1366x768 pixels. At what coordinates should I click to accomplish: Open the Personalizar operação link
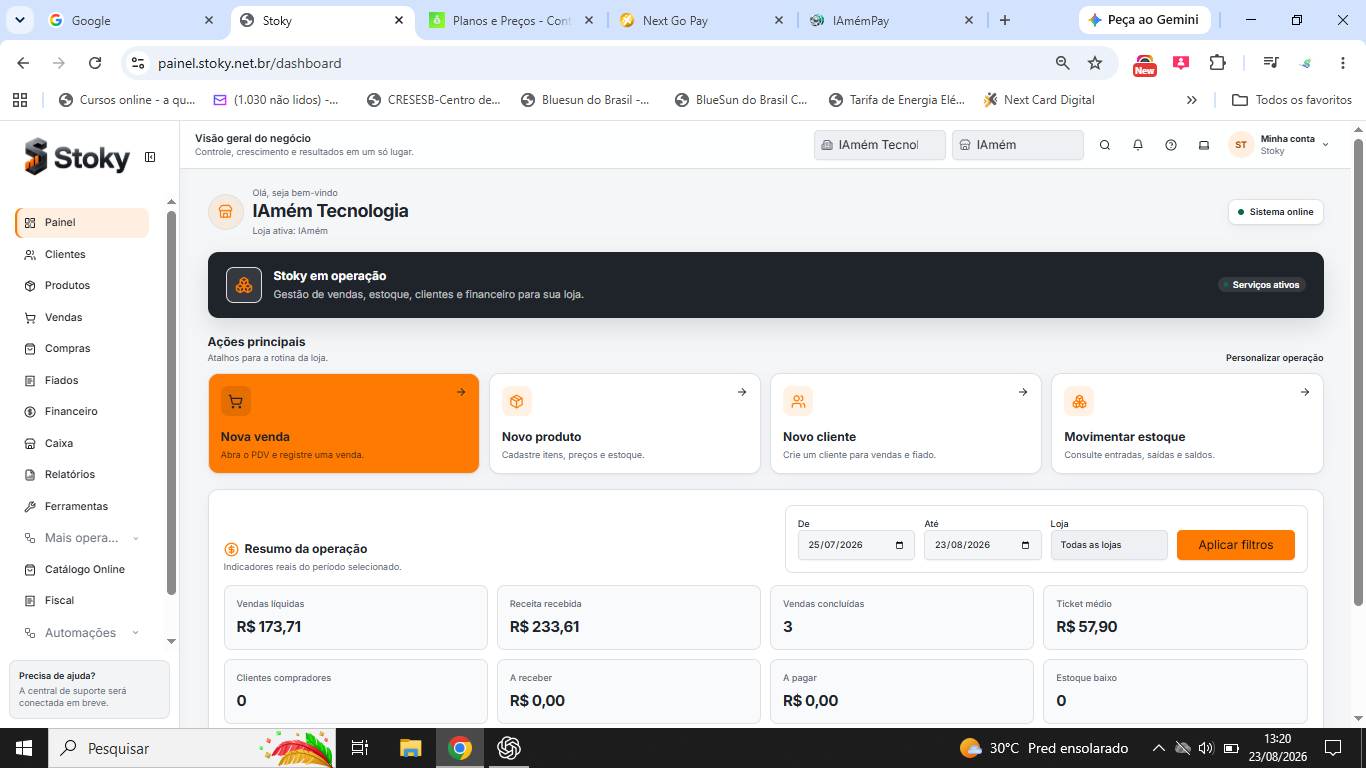1275,358
